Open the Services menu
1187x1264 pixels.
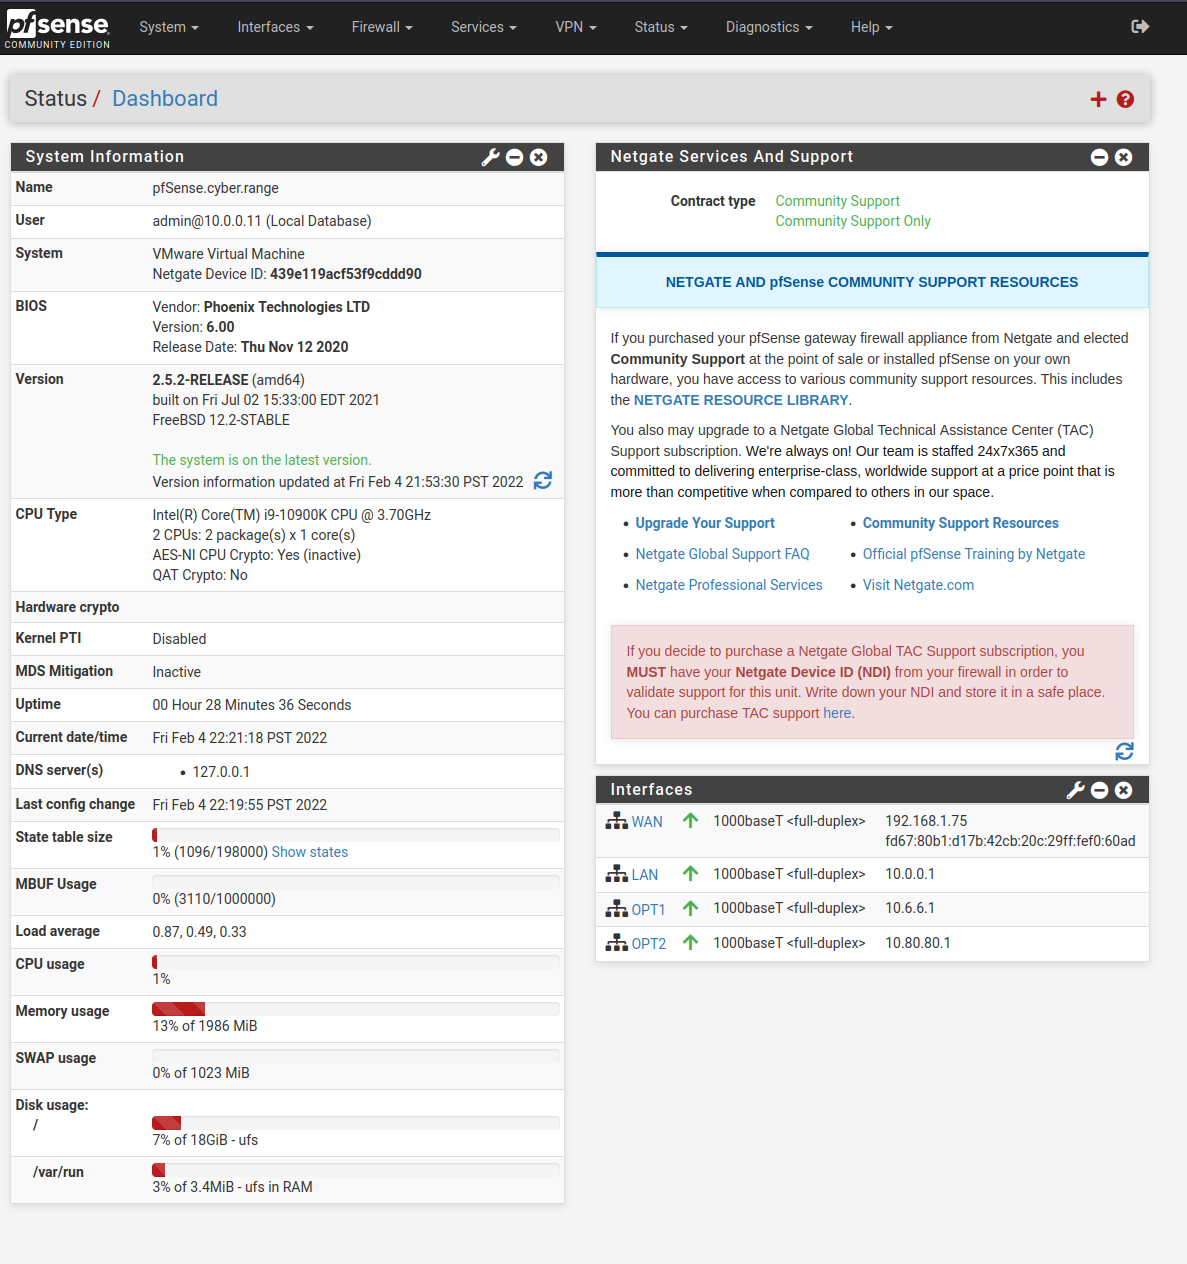(483, 27)
